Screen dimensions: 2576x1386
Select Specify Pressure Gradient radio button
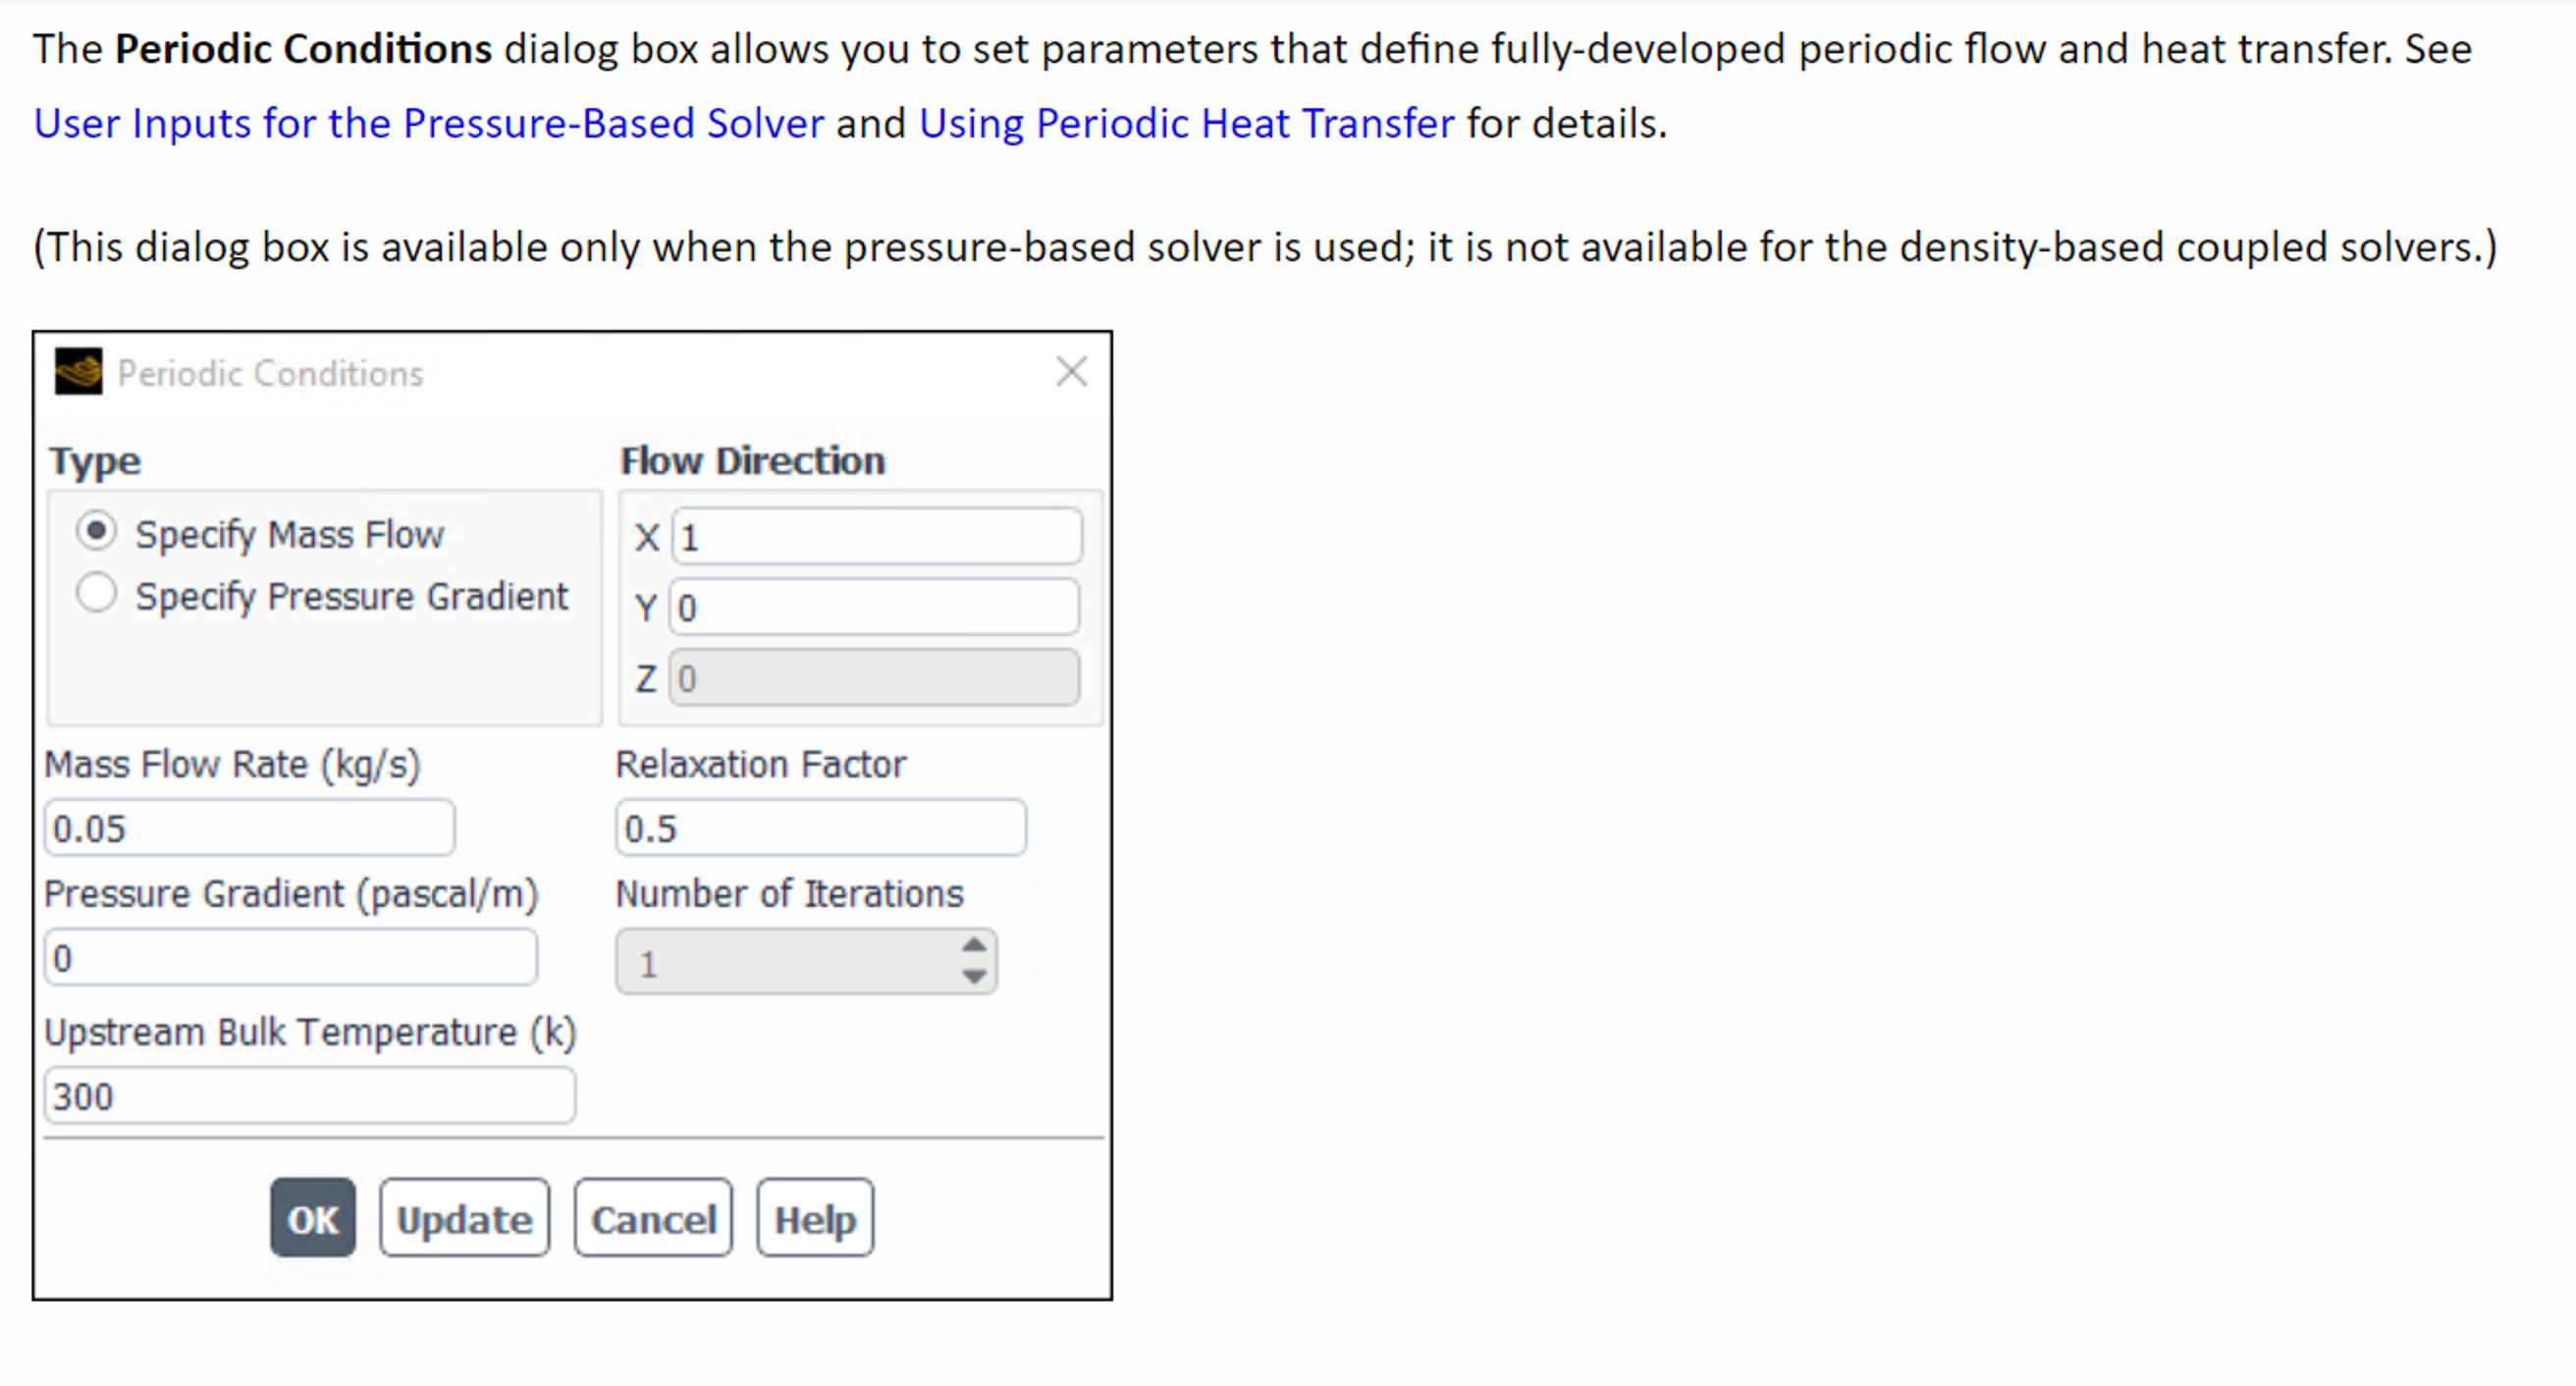coord(97,593)
